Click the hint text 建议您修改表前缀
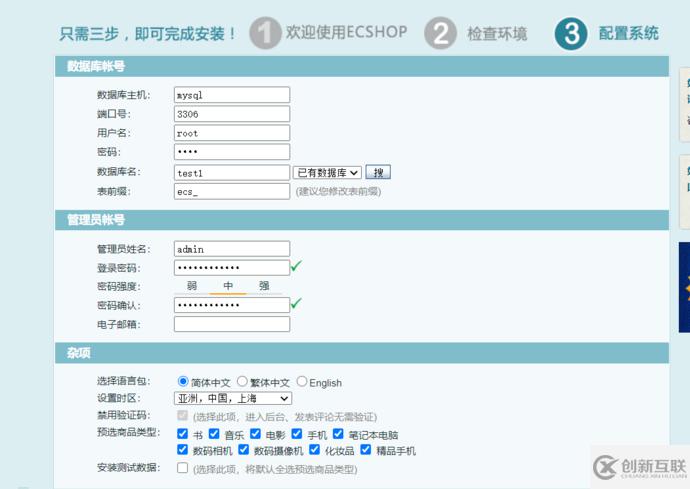 click(x=338, y=191)
